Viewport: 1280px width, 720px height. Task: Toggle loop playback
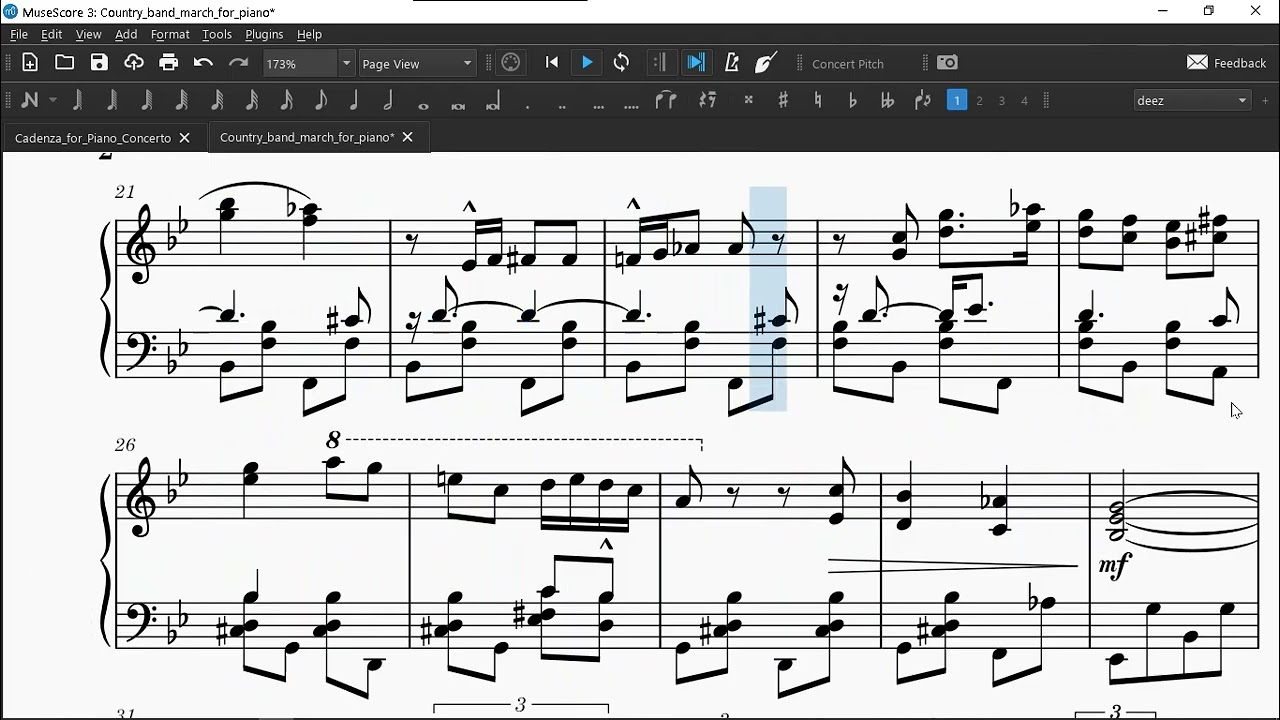(621, 63)
